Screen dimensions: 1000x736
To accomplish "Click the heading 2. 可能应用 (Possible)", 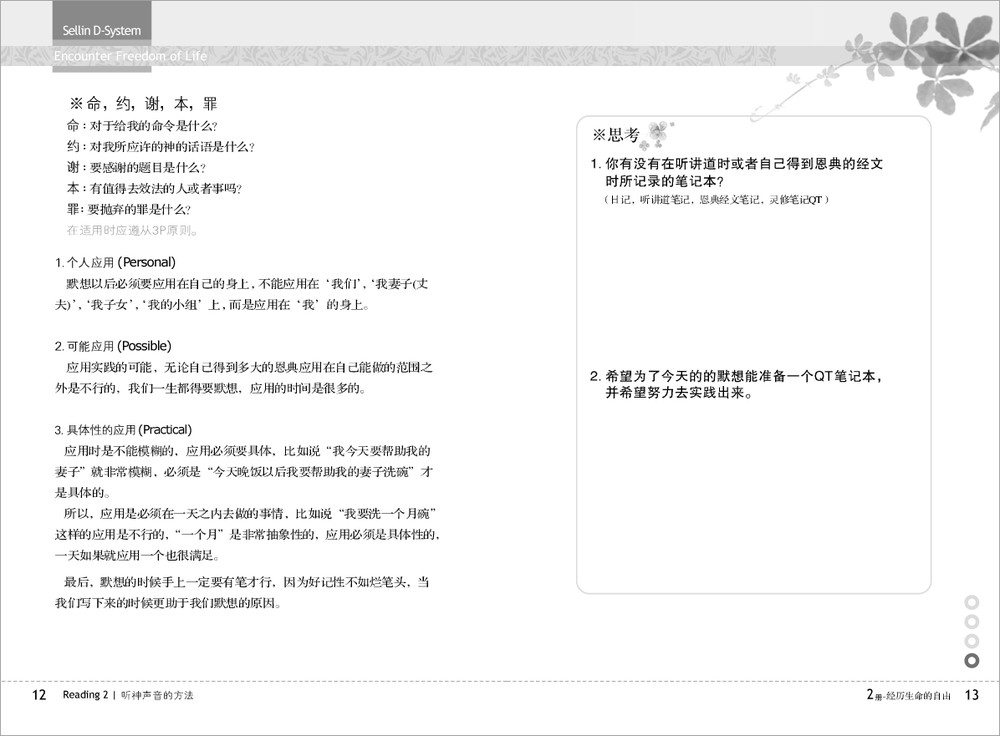I will coord(112,346).
